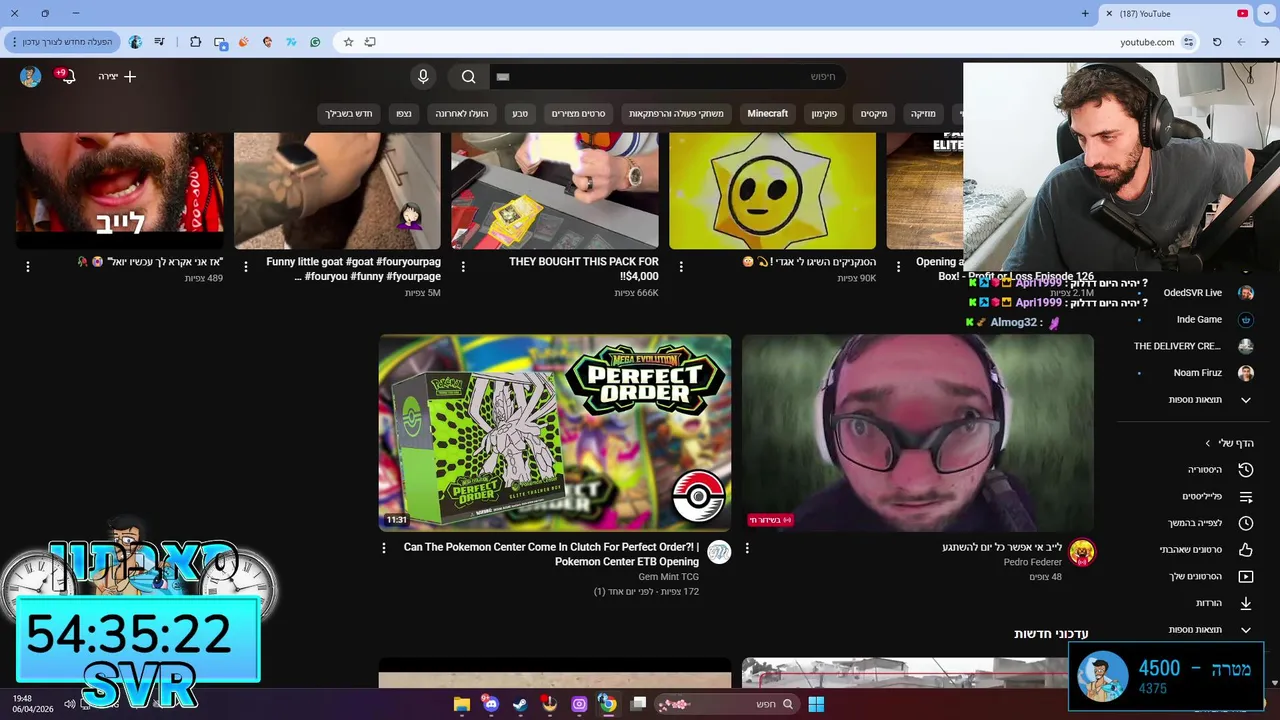Select the מוזיקה filter chip
The width and height of the screenshot is (1280, 720).
tap(923, 113)
